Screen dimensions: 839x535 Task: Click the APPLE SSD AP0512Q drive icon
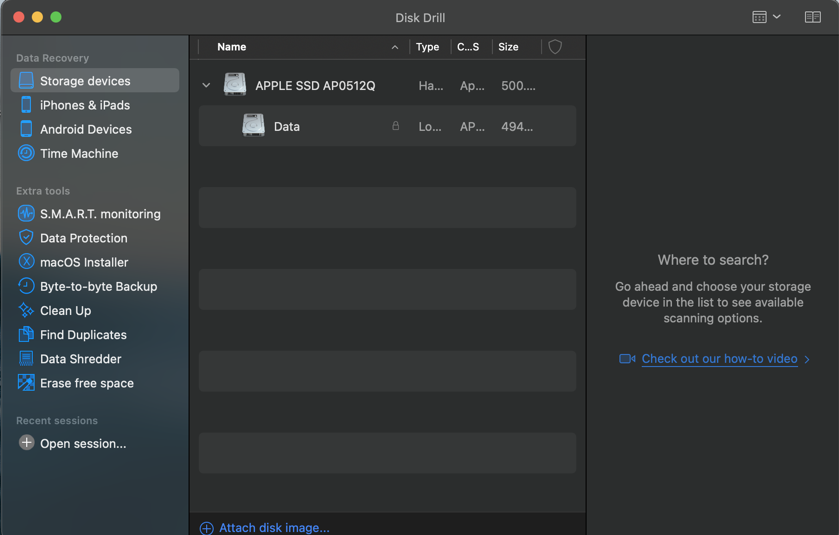pyautogui.click(x=234, y=85)
